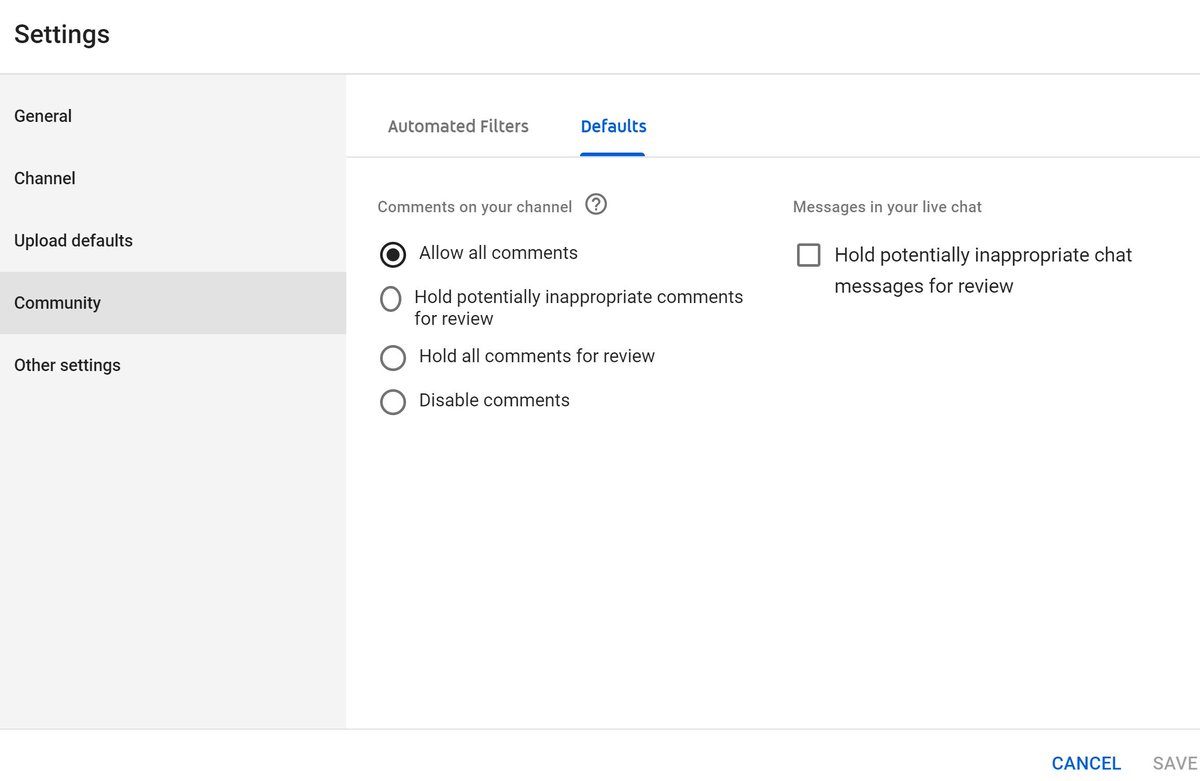Click the 'Hold all comments for review' label

[x=537, y=356]
